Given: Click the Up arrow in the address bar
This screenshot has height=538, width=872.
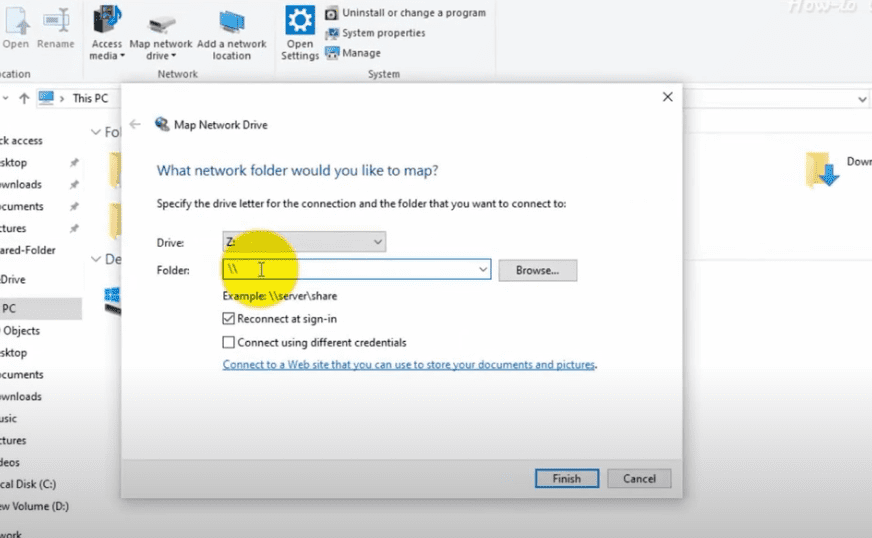Looking at the screenshot, I should coord(24,98).
